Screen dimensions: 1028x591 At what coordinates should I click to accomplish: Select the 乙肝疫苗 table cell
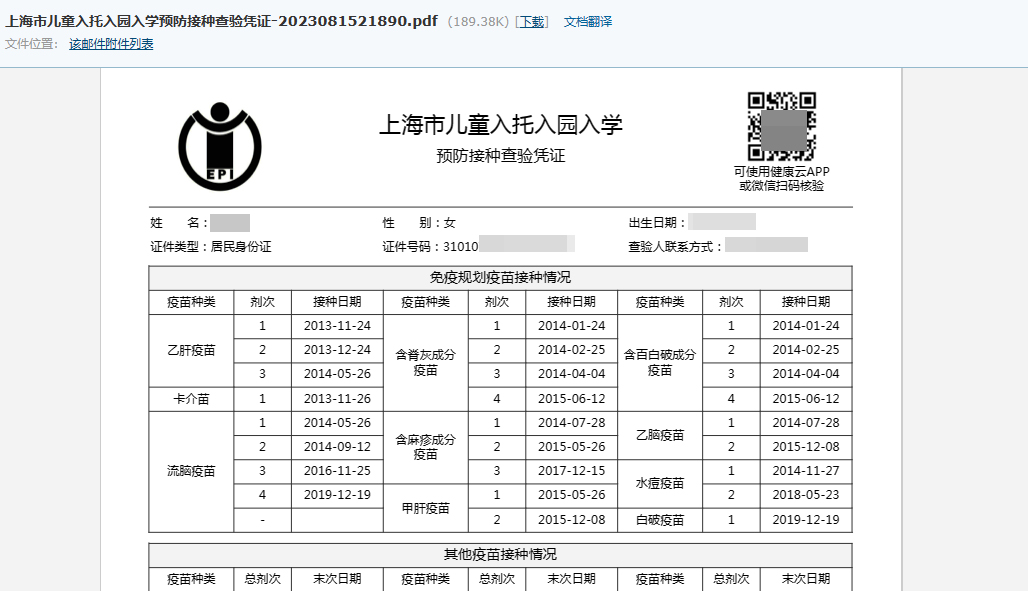click(x=191, y=351)
